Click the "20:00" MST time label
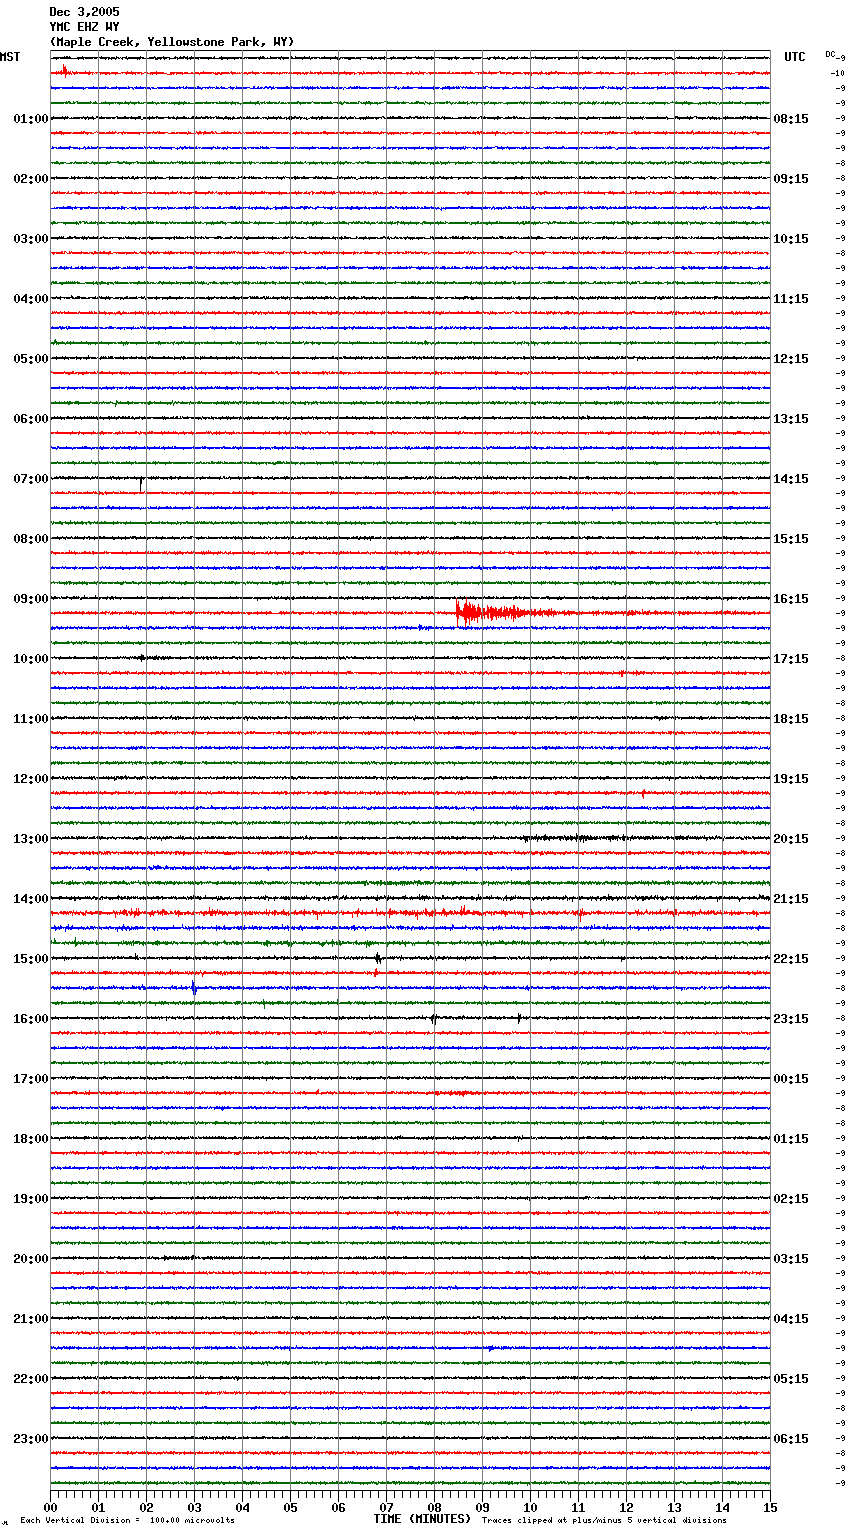The width and height of the screenshot is (850, 1534). [31, 1259]
